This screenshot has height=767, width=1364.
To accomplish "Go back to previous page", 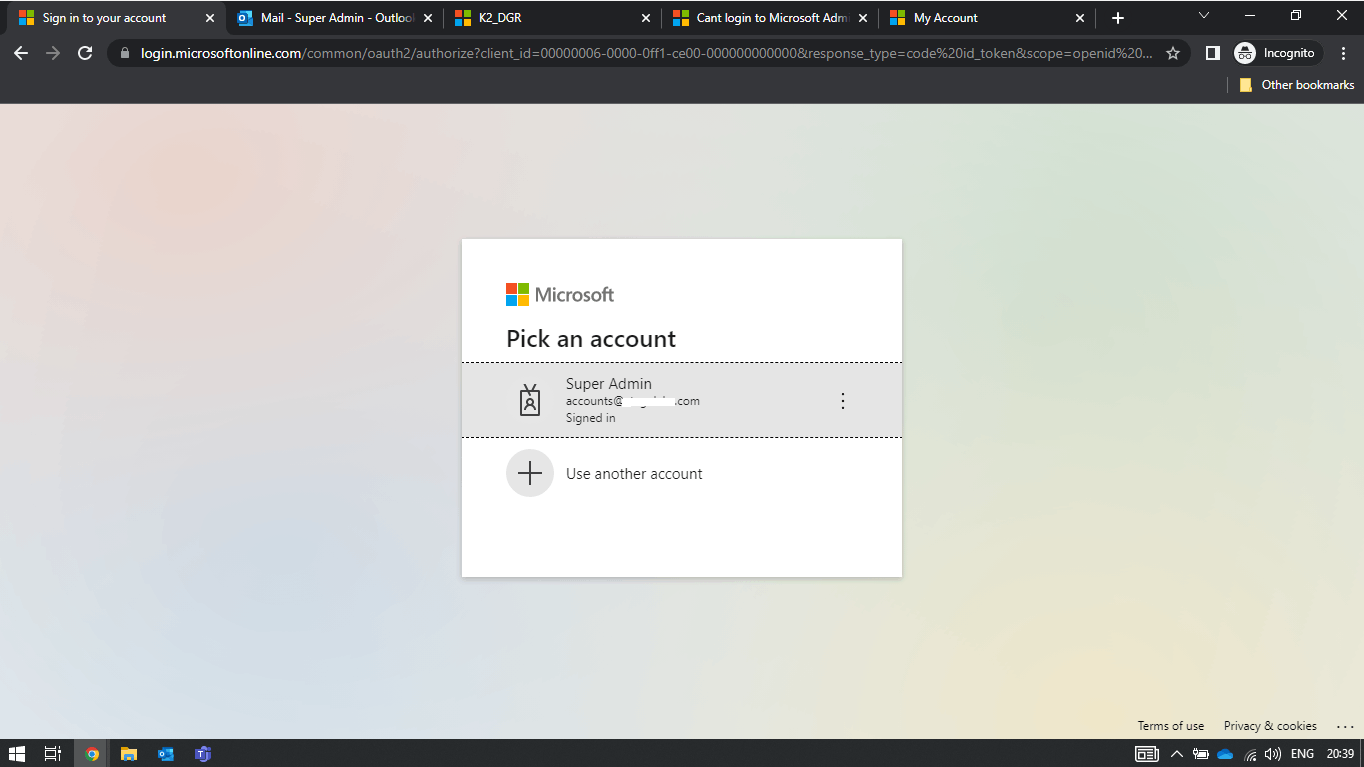I will pyautogui.click(x=21, y=53).
